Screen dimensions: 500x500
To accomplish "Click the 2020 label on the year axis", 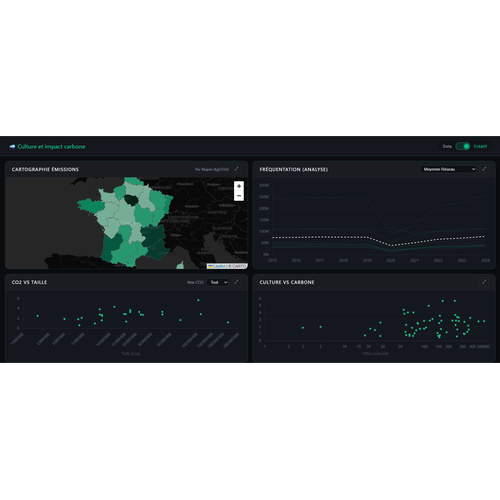I will pyautogui.click(x=391, y=260).
